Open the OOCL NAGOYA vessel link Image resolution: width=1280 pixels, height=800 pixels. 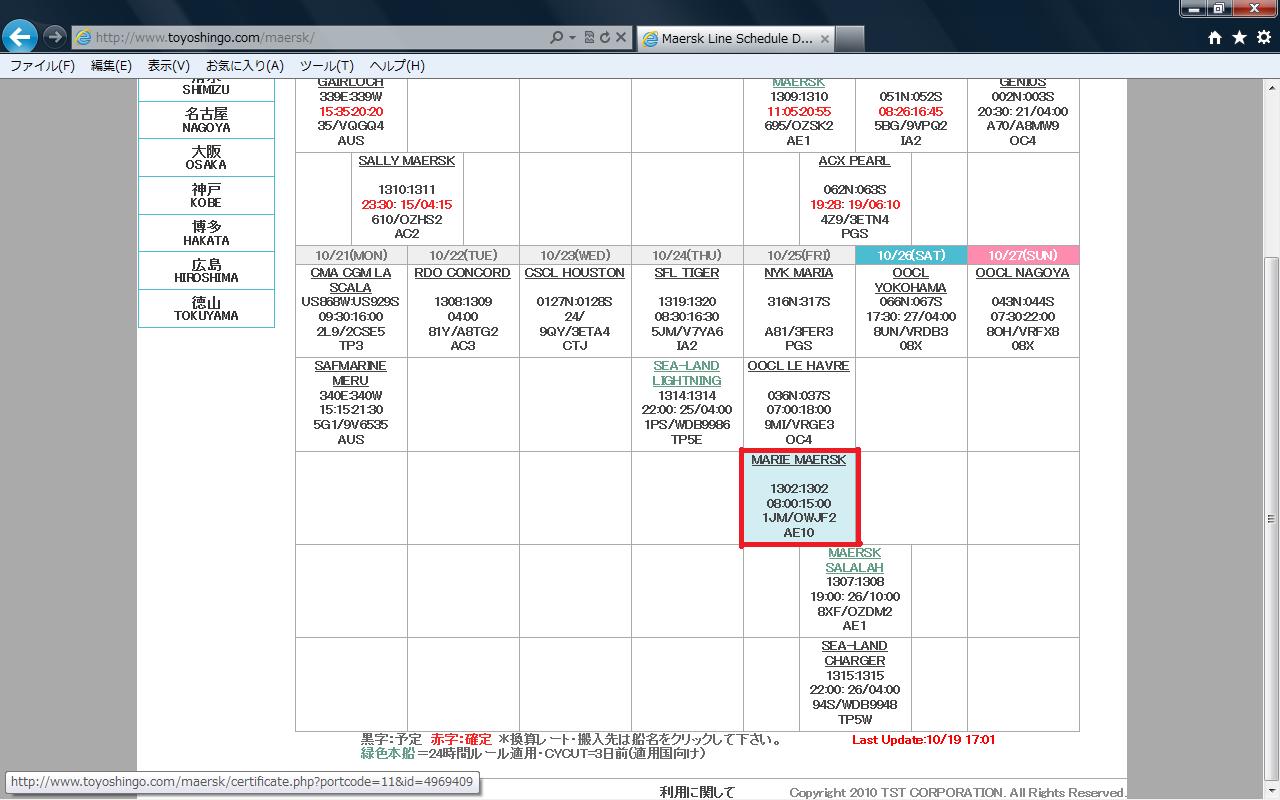coord(1023,273)
